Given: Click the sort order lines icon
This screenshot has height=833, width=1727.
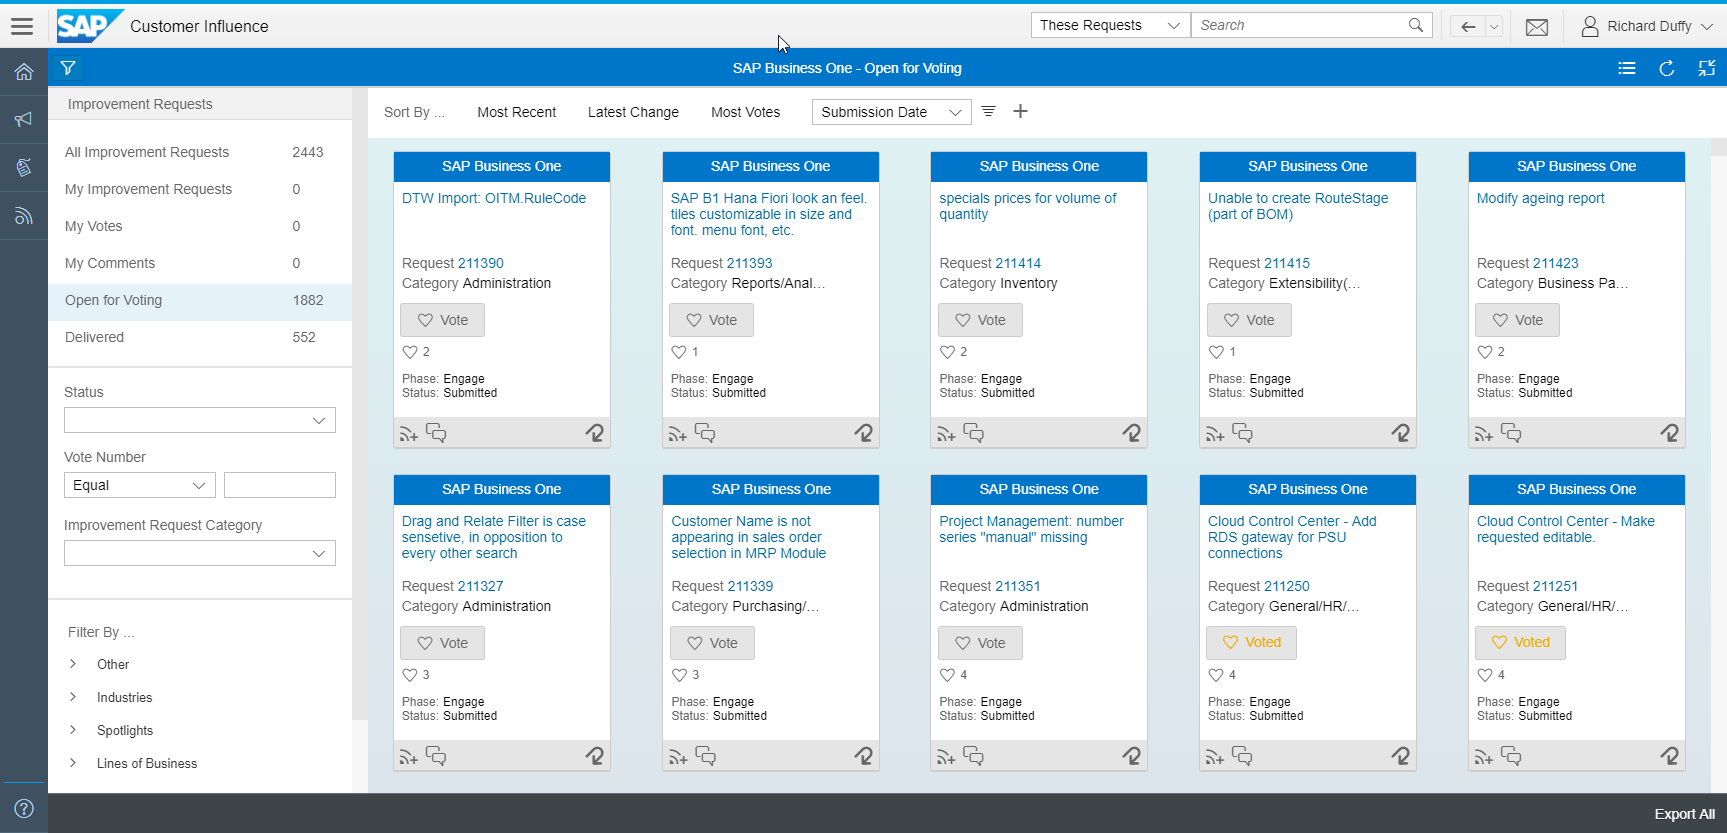Looking at the screenshot, I should [988, 111].
